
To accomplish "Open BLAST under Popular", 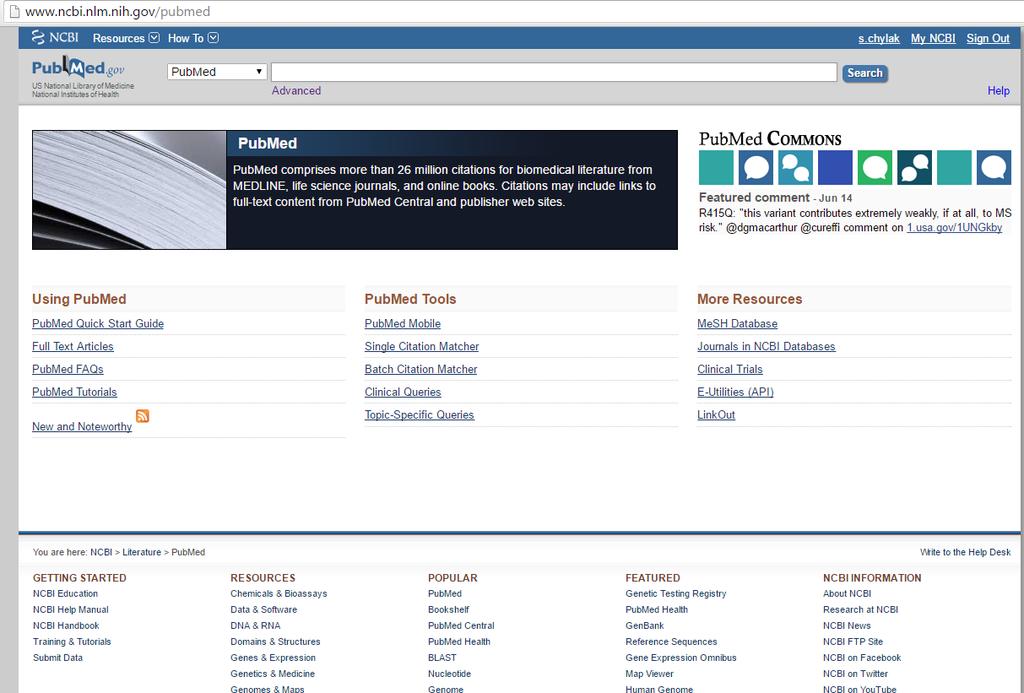I will coord(442,658).
